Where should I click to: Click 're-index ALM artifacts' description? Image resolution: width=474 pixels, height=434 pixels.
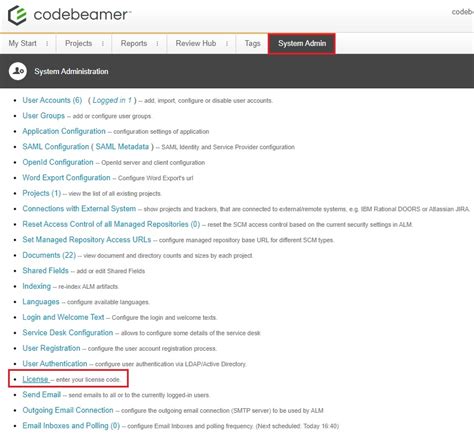coord(88,287)
